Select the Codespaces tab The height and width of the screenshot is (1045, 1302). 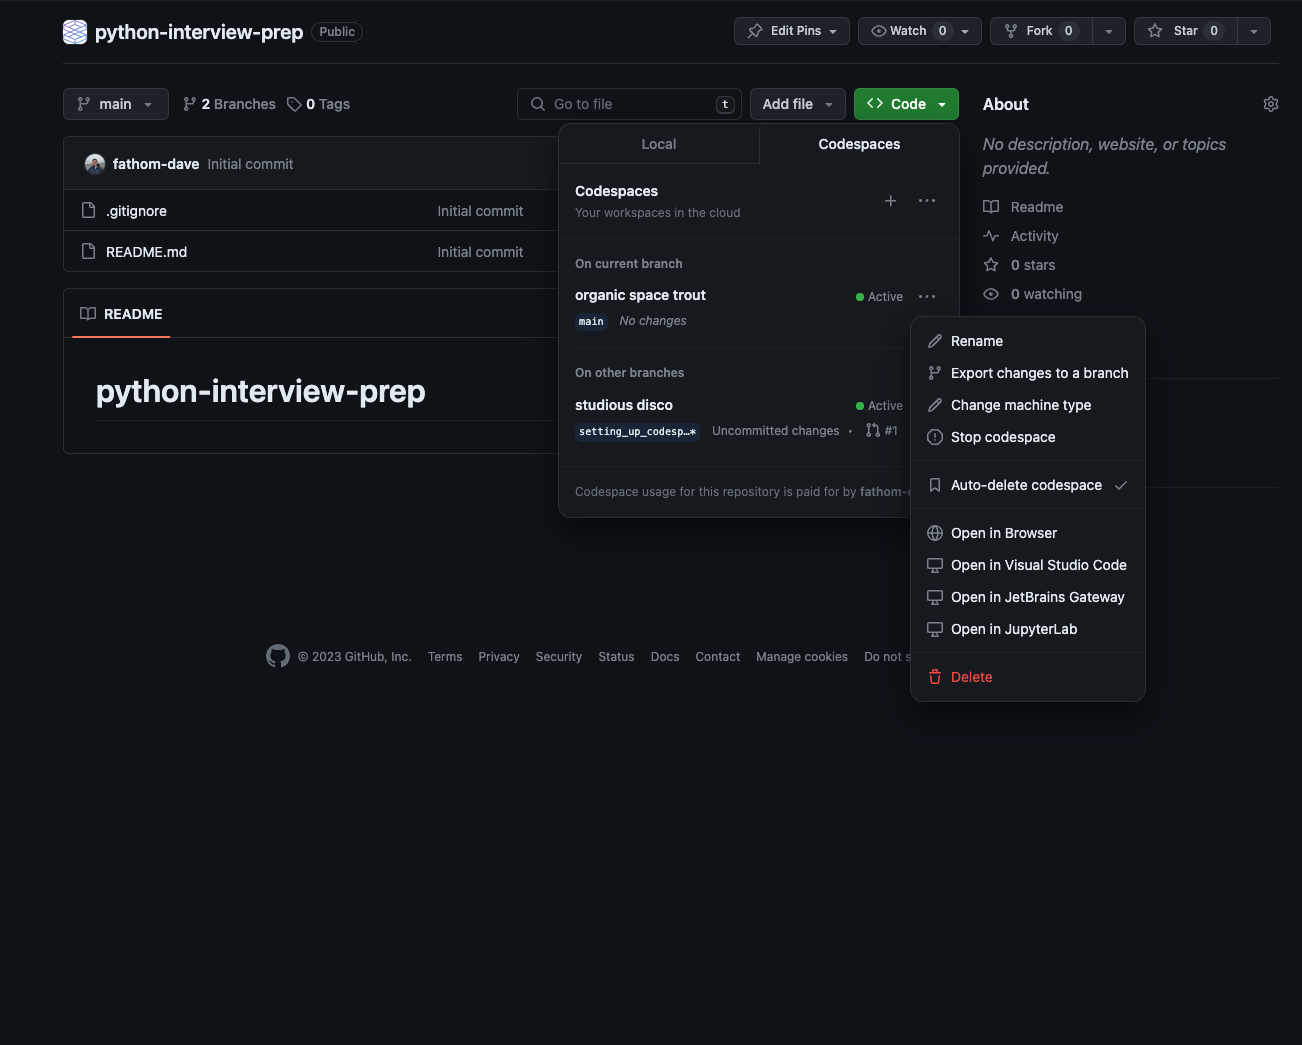(x=859, y=144)
